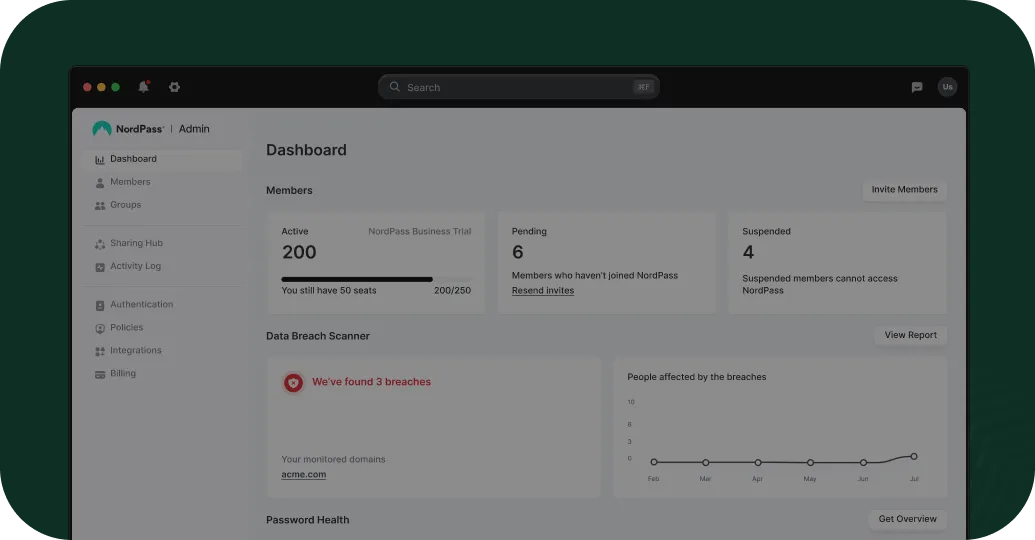Click the Resend invites link
The height and width of the screenshot is (540, 1035).
pos(543,290)
